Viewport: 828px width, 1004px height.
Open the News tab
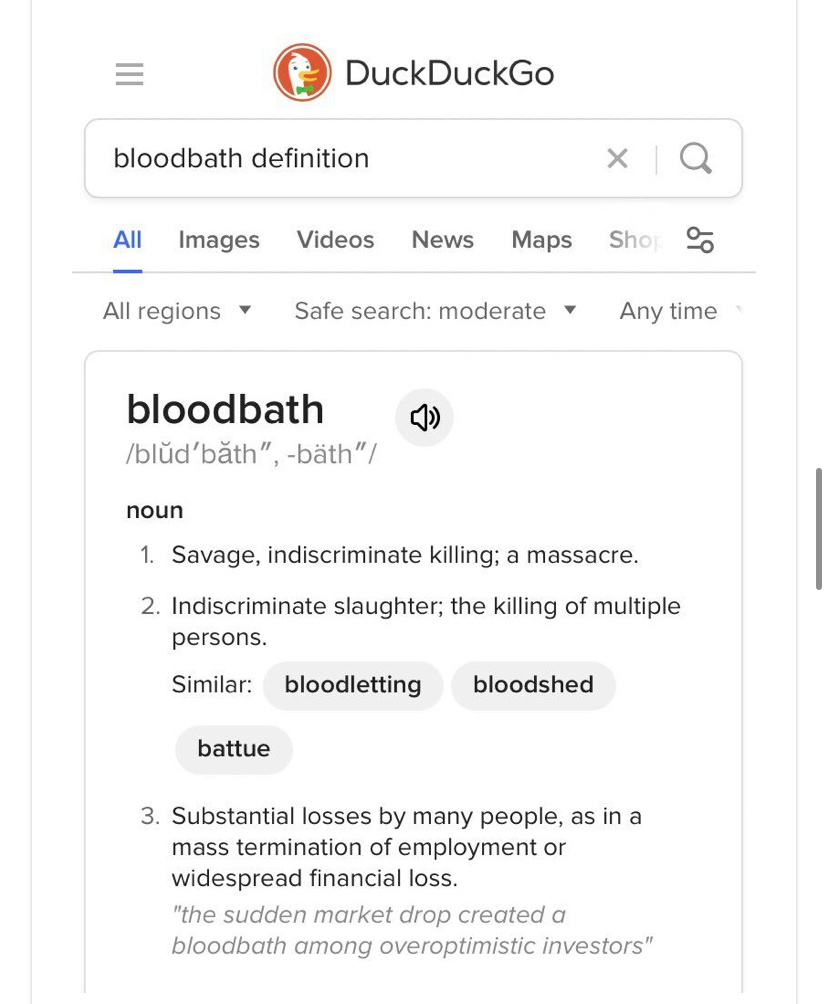point(442,240)
